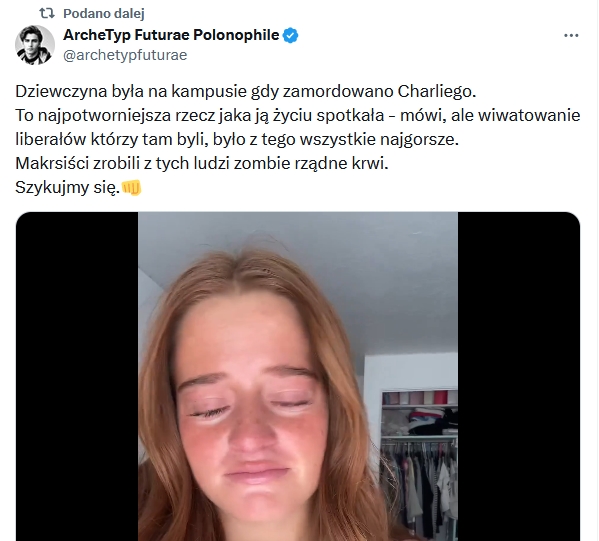This screenshot has height=541, width=599.
Task: Click the black right letterbox area of the video
Action: [x=519, y=376]
